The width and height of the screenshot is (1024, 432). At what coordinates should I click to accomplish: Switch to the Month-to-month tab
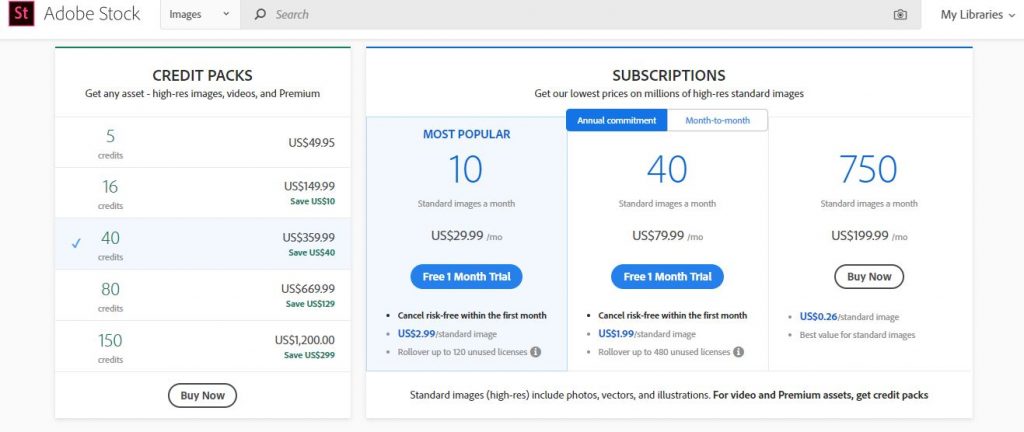coord(717,120)
